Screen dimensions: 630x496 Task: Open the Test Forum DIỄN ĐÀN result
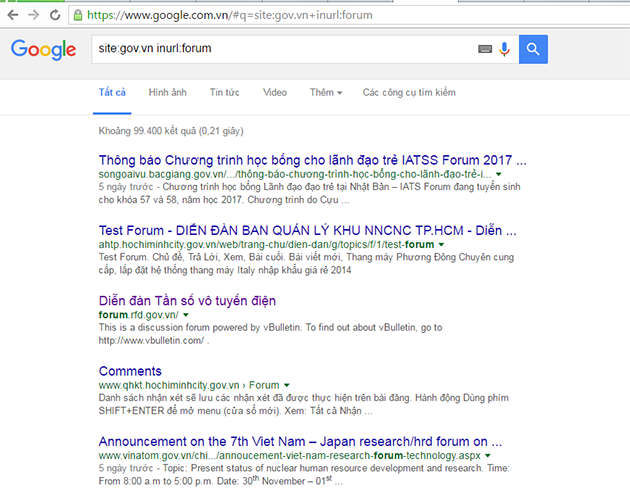pos(307,230)
